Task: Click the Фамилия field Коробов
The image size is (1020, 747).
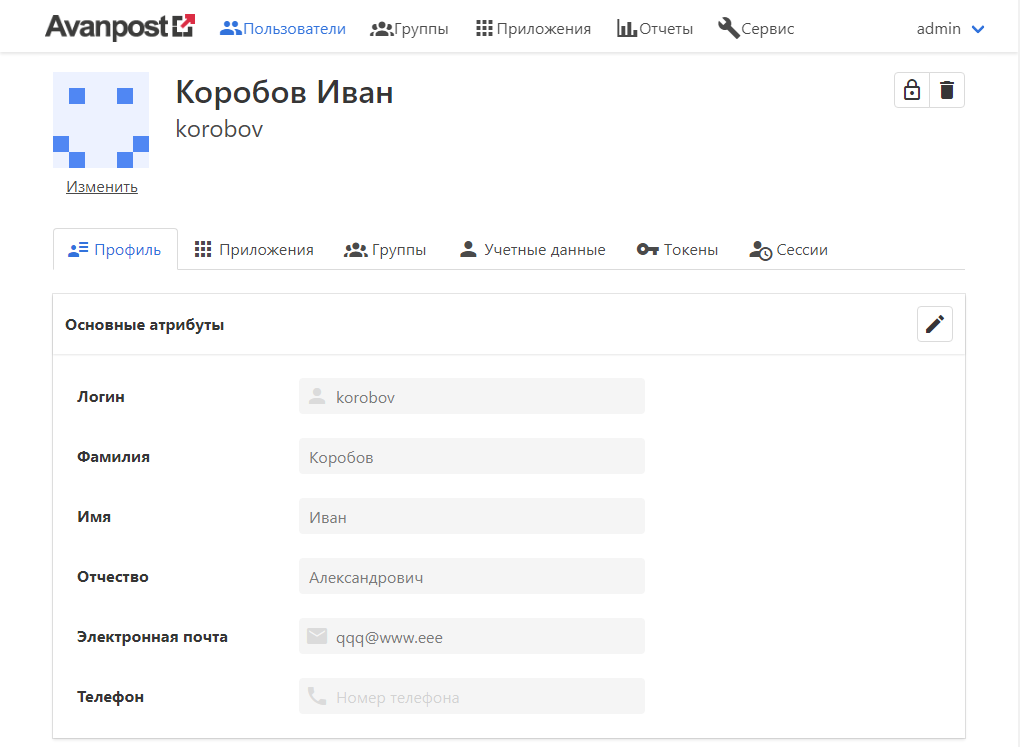Action: tap(472, 456)
